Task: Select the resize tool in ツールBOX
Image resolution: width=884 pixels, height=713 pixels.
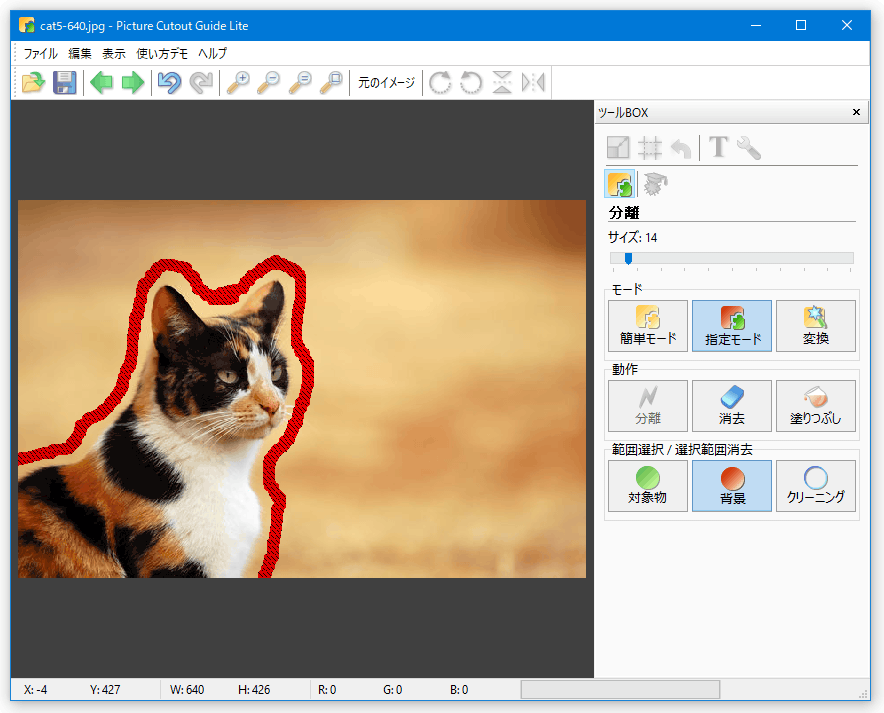Action: pyautogui.click(x=618, y=148)
